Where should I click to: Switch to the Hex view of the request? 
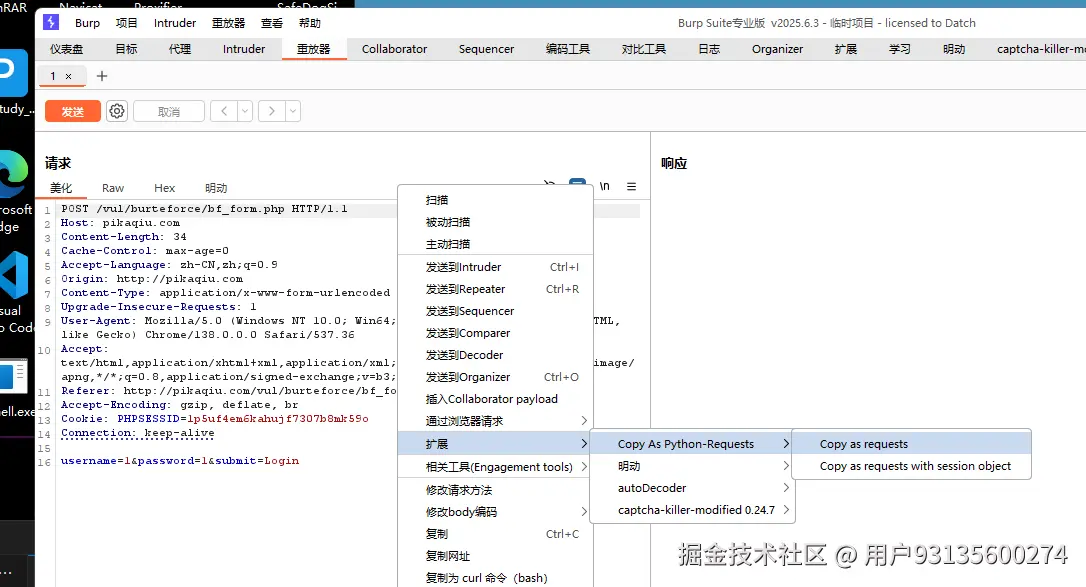coord(164,187)
